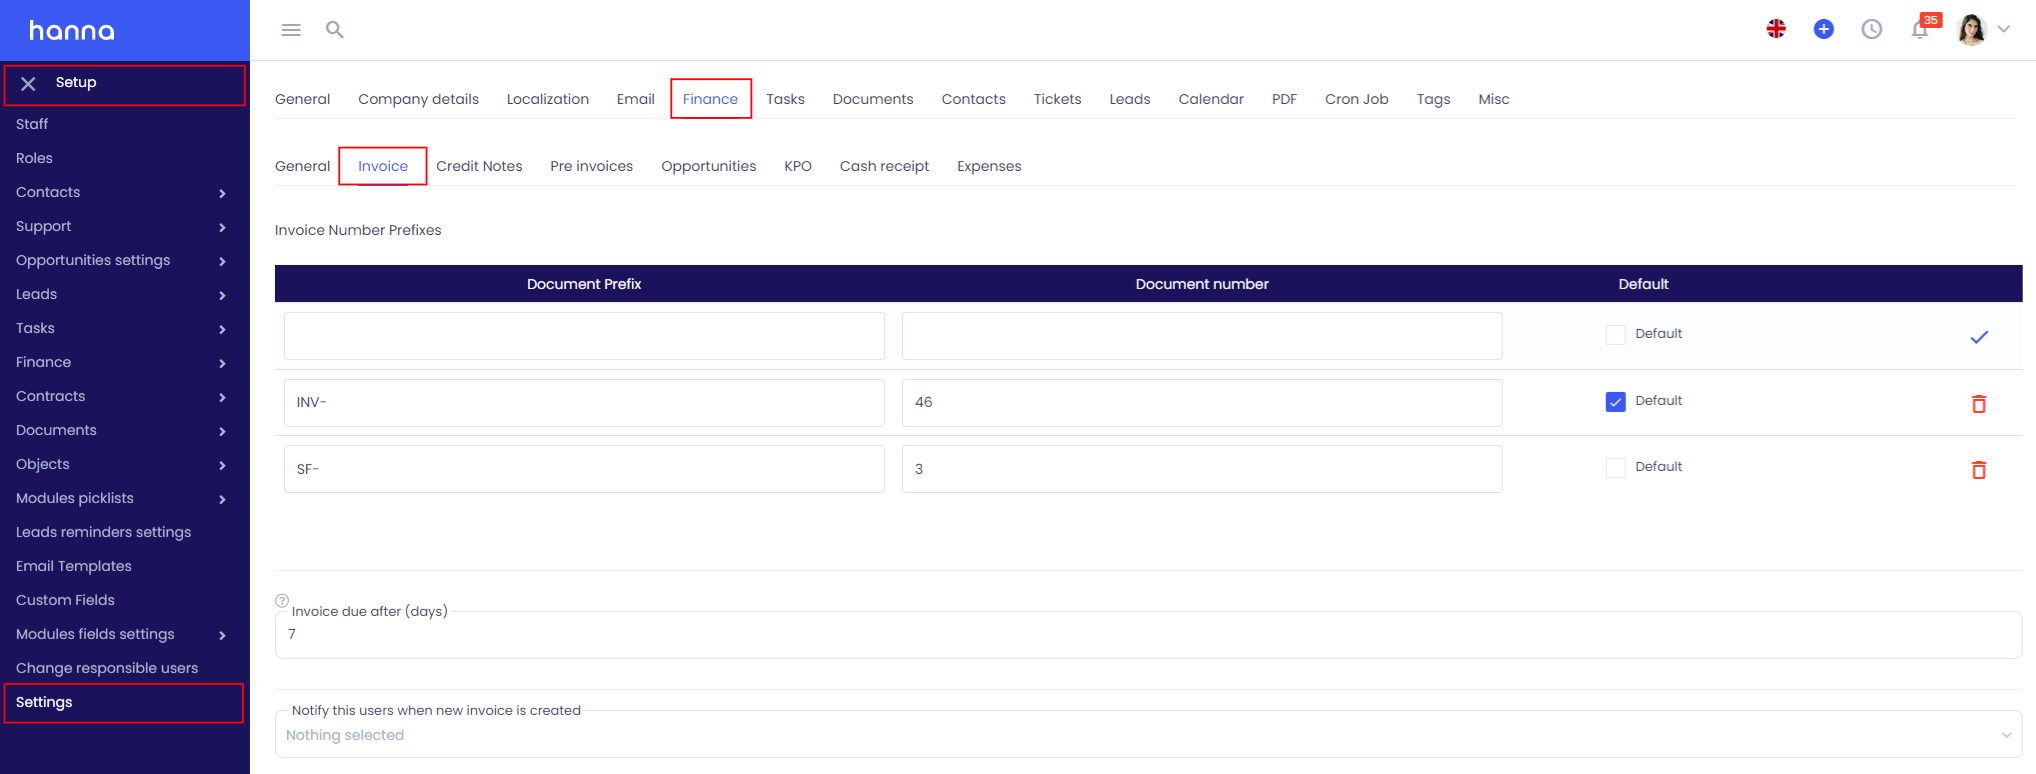Viewport: 2036px width, 774px height.
Task: Close Setup with the X icon
Action: click(28, 84)
